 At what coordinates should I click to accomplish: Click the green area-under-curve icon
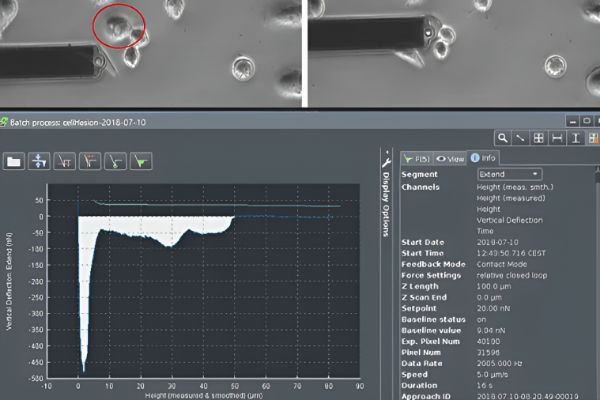[x=141, y=161]
